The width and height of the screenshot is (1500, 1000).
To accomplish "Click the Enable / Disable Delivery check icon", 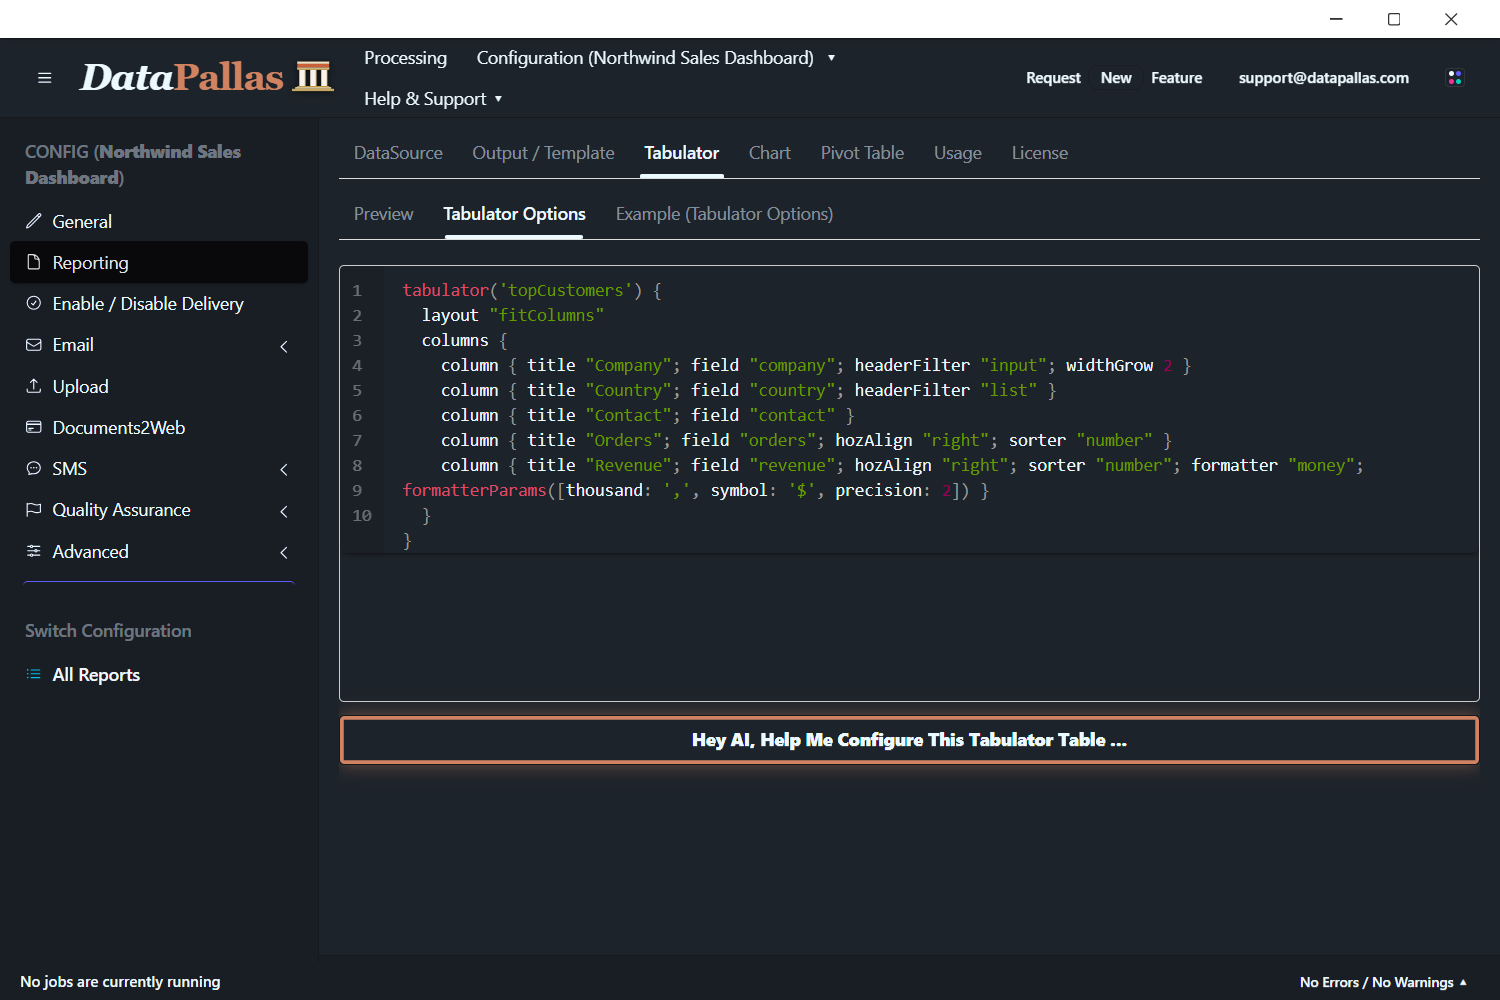I will pos(34,303).
